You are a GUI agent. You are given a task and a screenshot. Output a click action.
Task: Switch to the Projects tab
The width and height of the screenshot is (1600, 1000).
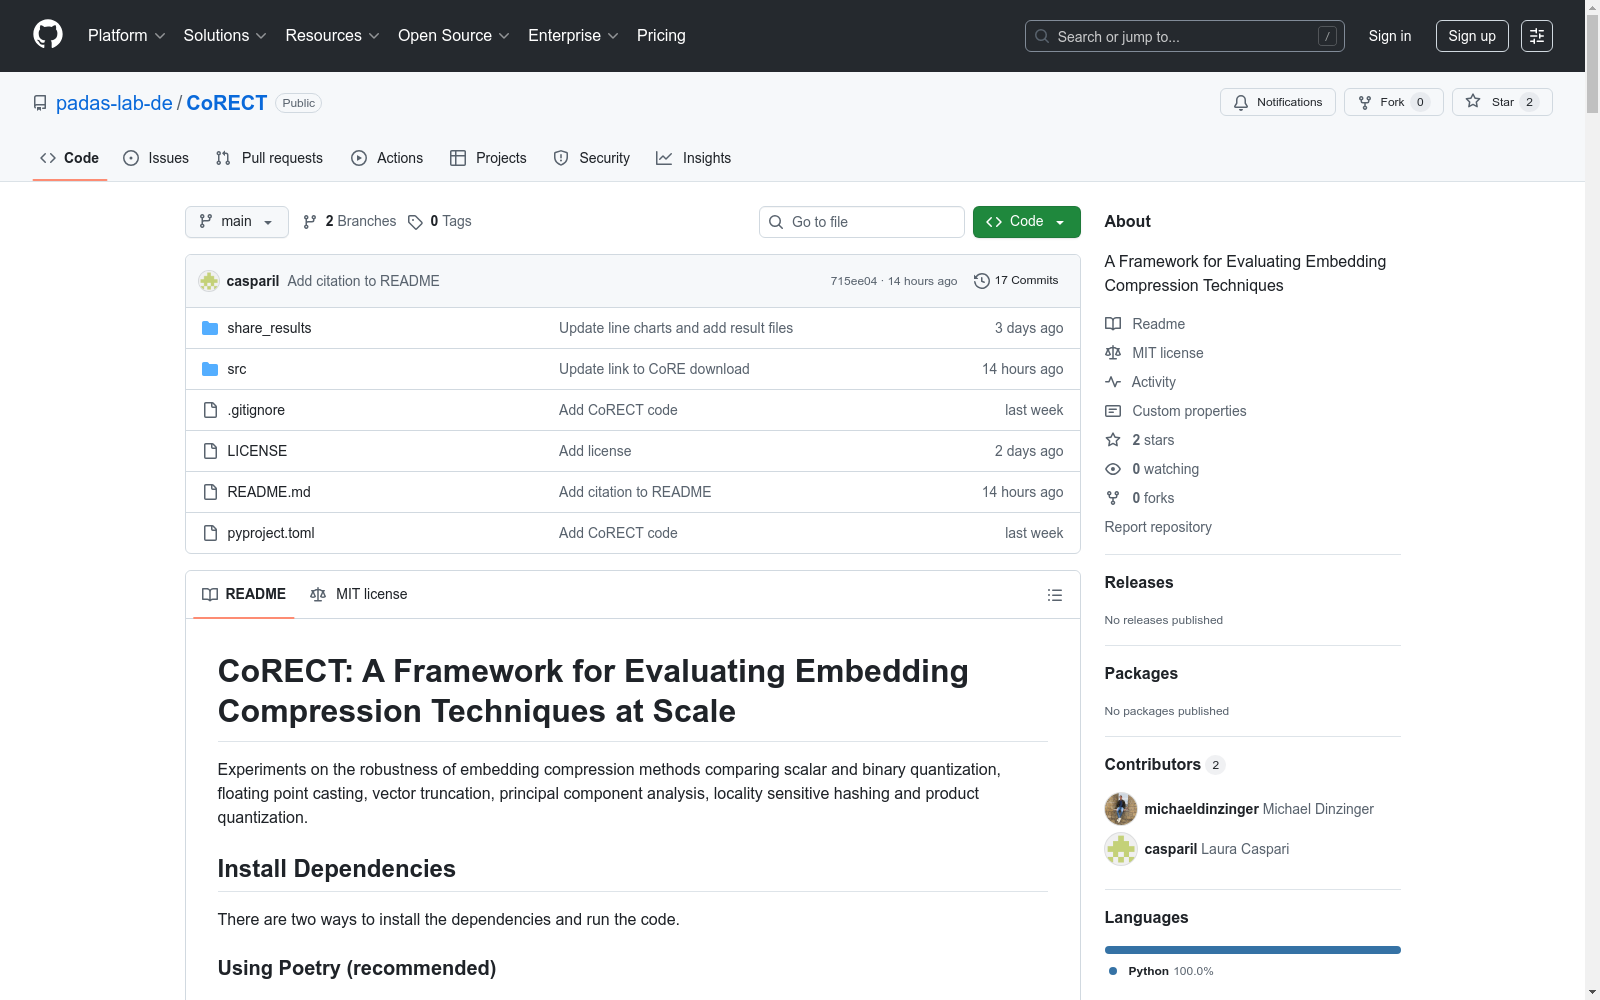488,158
